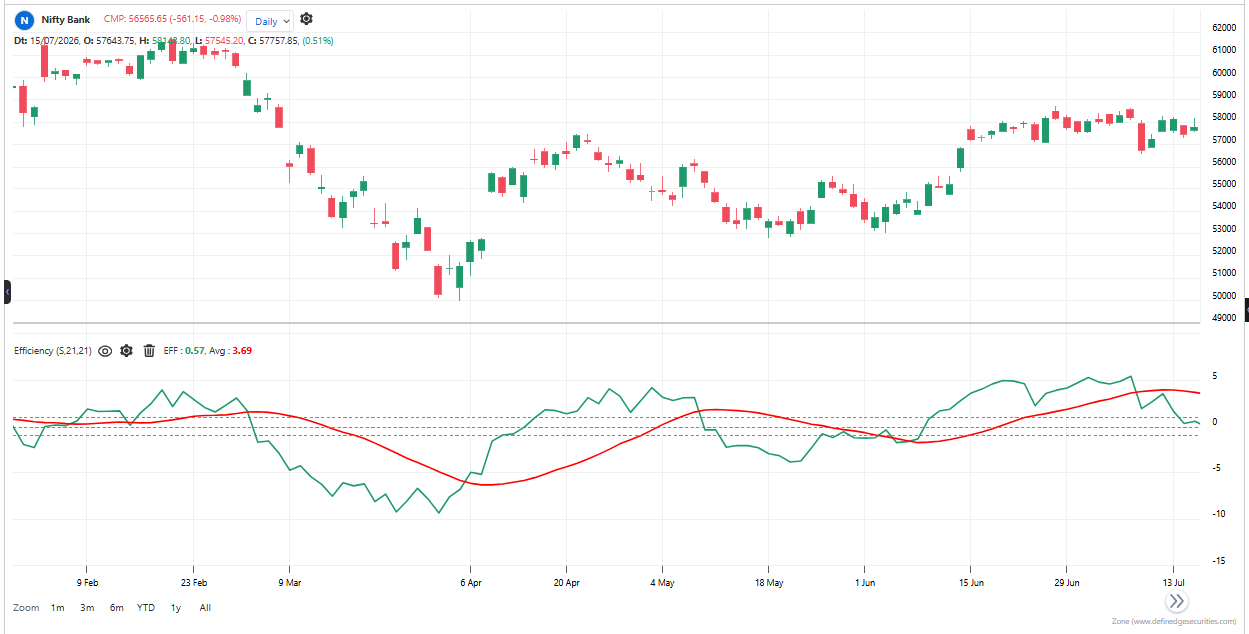1249x634 pixels.
Task: Click the 62000 price axis label
Action: coord(1225,28)
